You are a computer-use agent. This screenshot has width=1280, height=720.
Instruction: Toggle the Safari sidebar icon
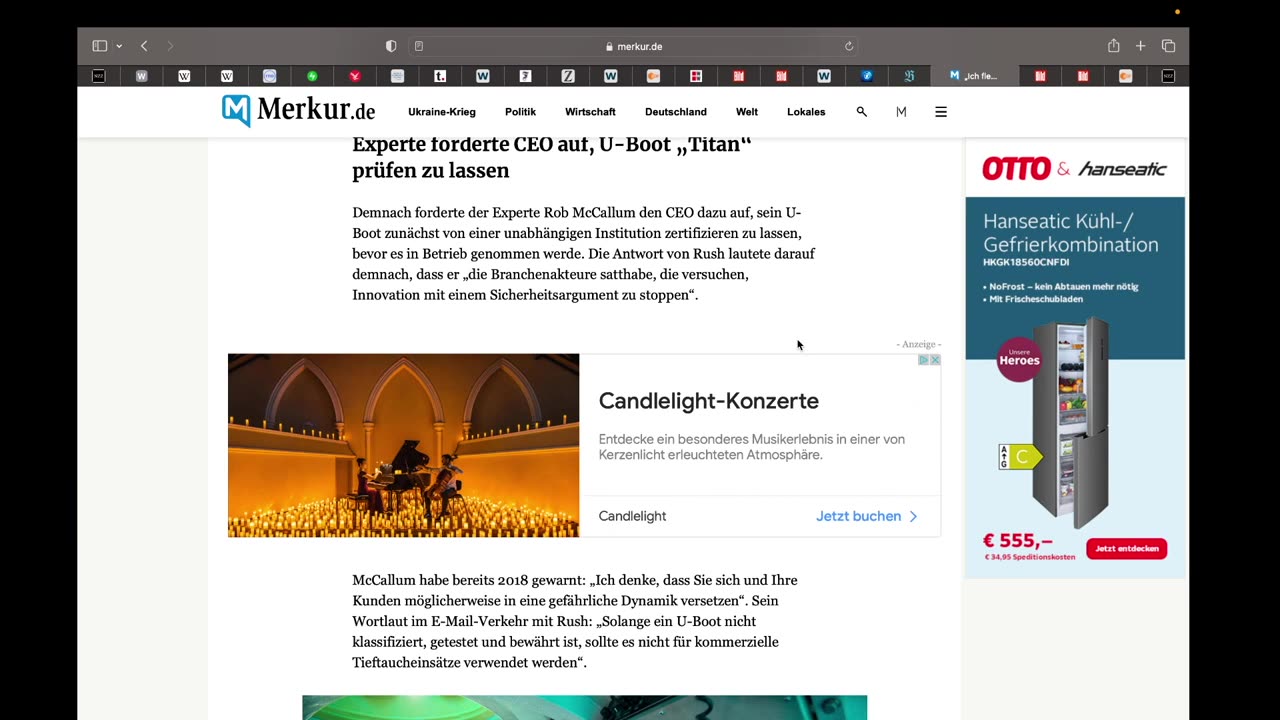(x=99, y=46)
